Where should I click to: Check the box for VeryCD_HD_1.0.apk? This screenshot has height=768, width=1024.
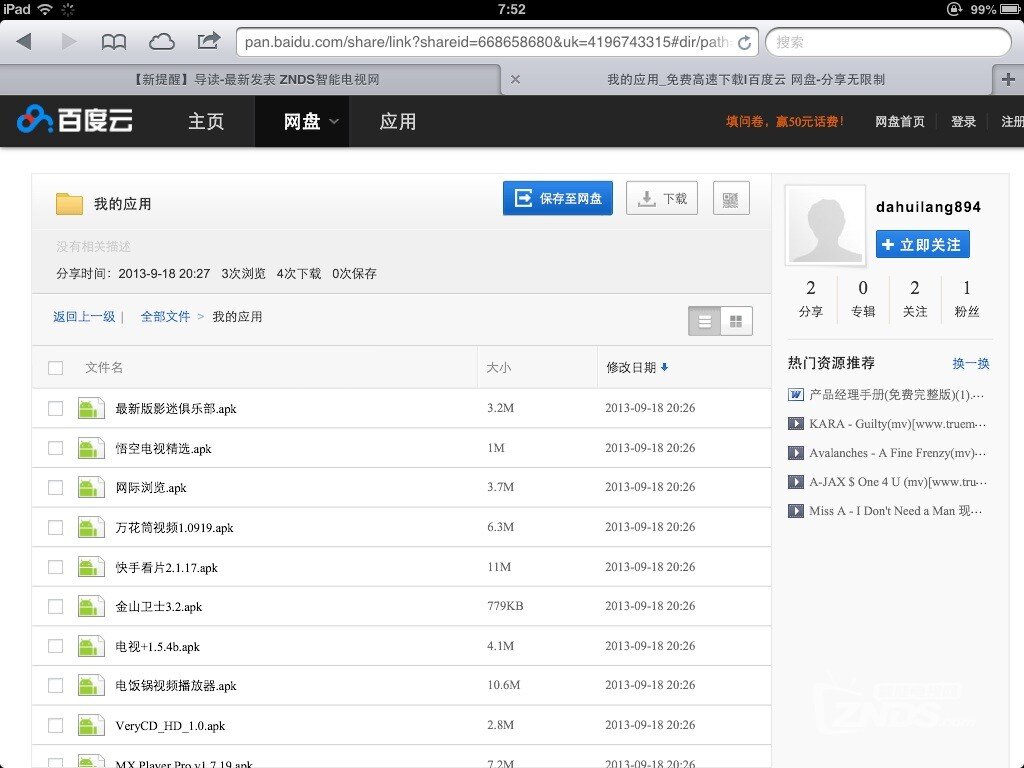(56, 725)
